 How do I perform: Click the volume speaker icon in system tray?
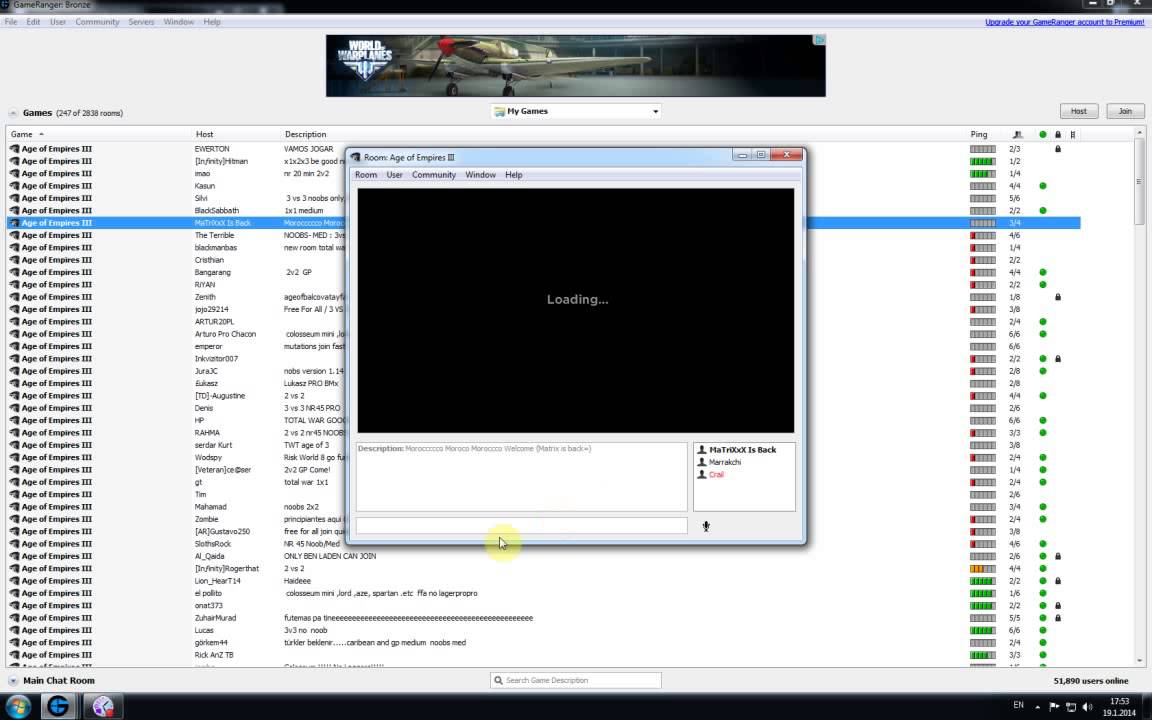point(1087,707)
